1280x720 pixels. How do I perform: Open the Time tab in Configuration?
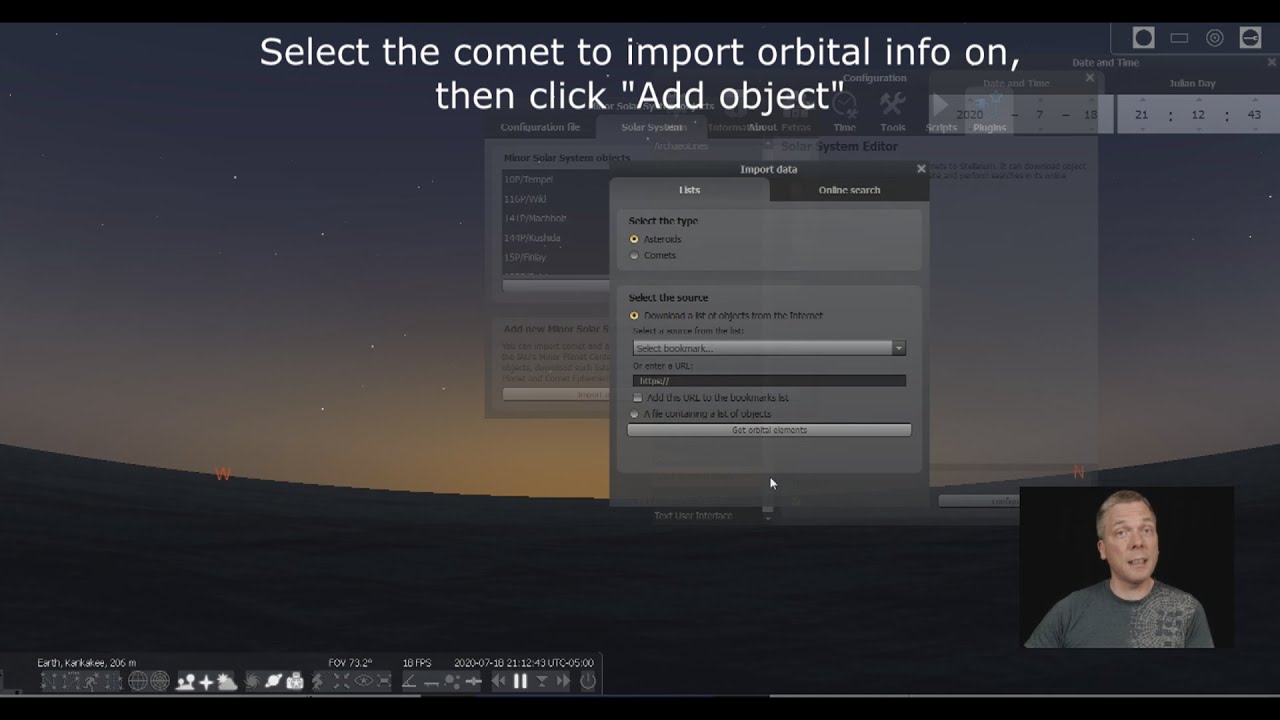click(845, 112)
